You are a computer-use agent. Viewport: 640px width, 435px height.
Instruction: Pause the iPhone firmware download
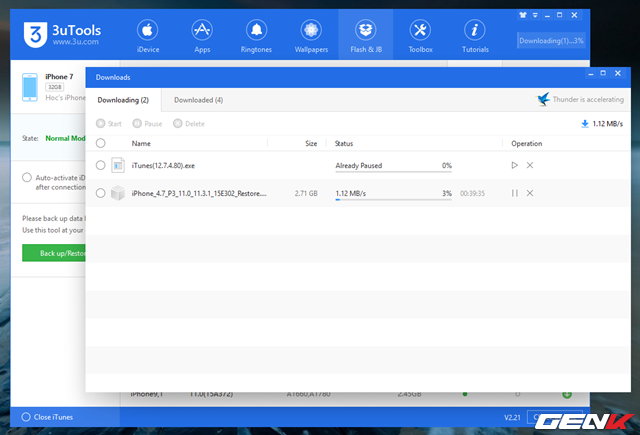[514, 193]
